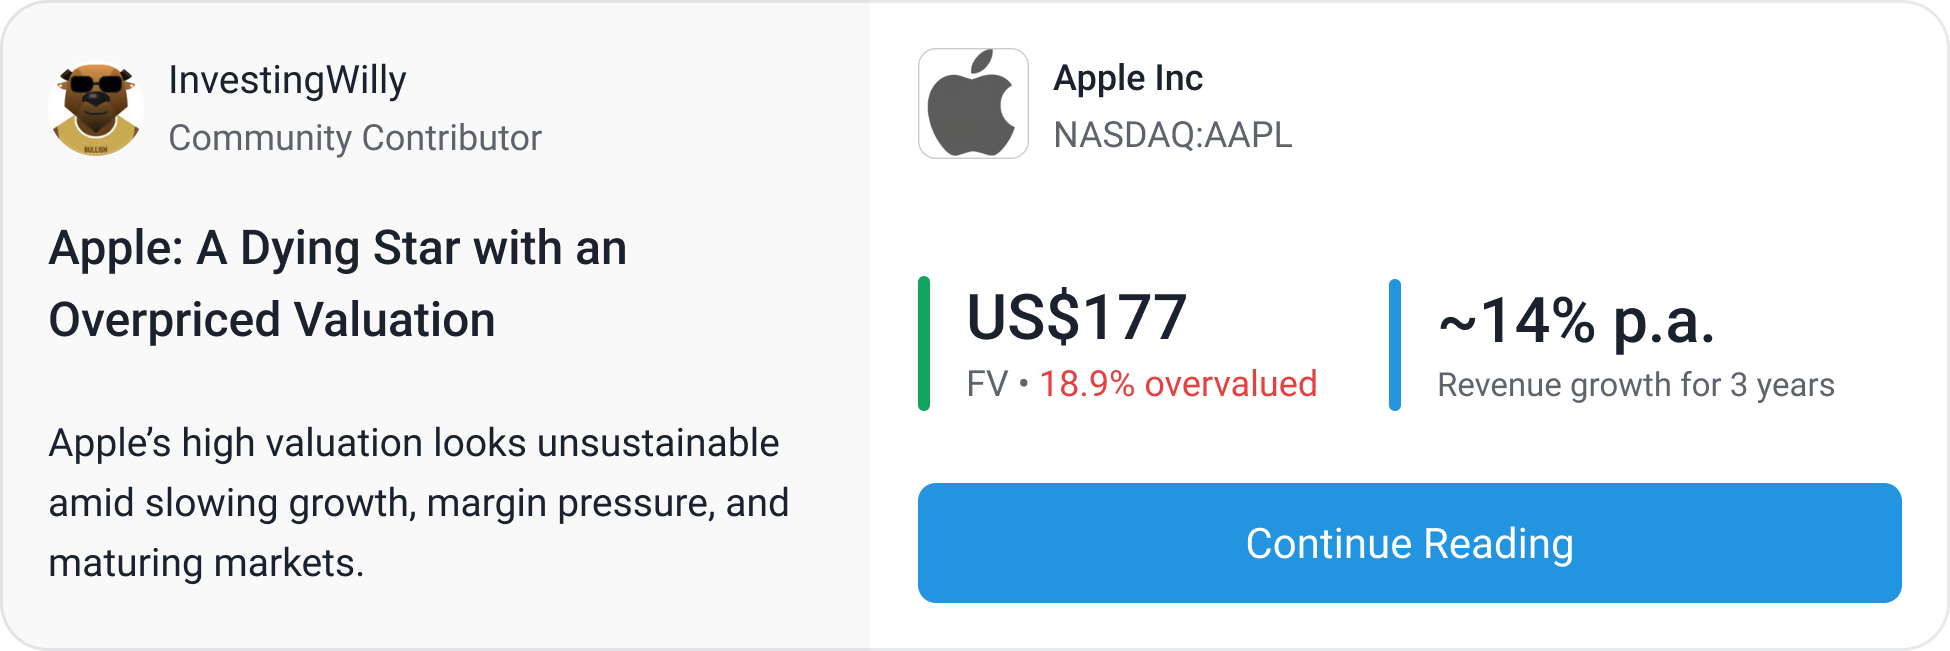This screenshot has width=1950, height=651.
Task: Click the sunglasses on the bear avatar
Action: [96, 83]
